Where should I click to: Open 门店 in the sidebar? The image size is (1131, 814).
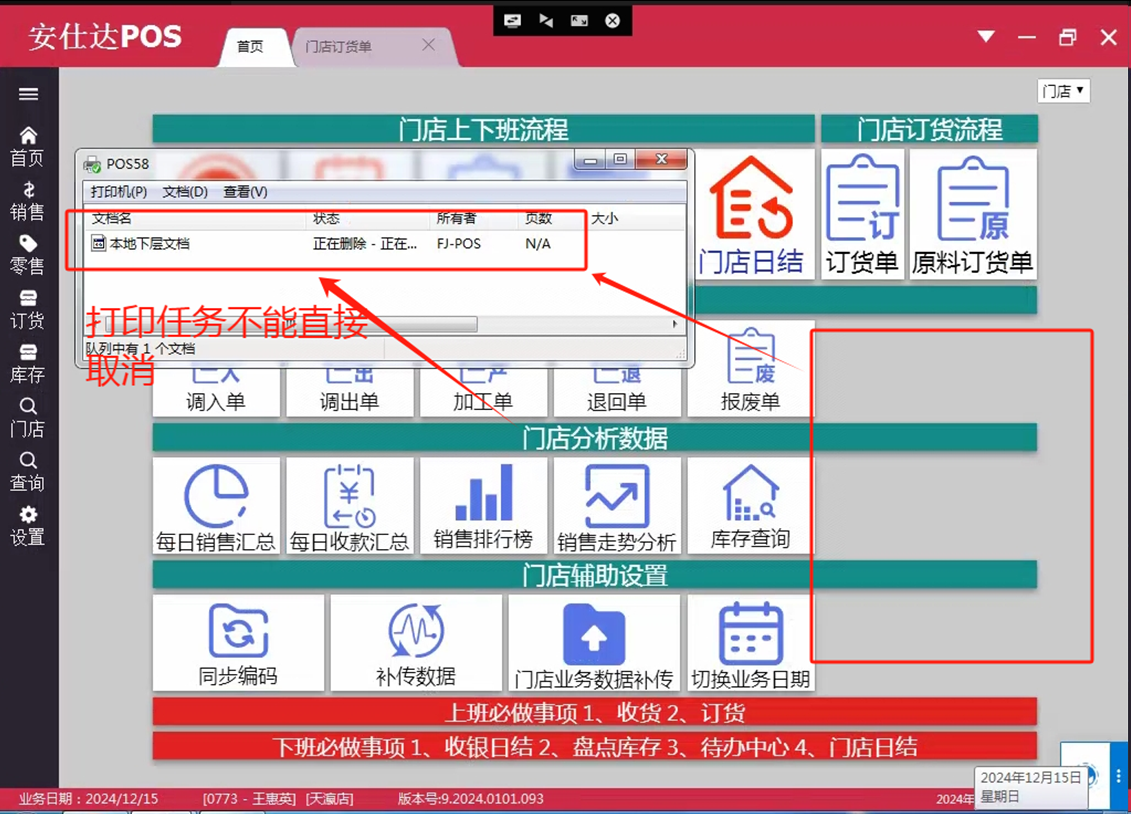(x=28, y=417)
